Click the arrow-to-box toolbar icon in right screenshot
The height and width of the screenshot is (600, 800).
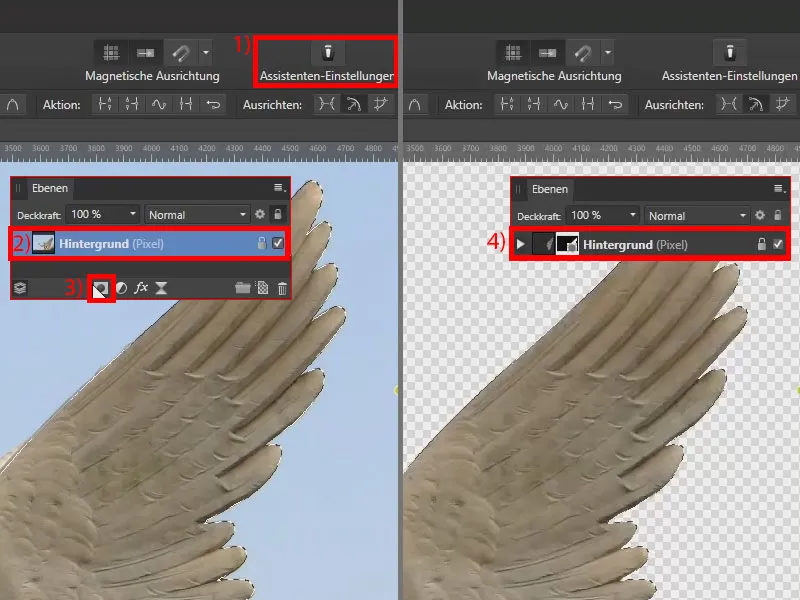(x=547, y=53)
